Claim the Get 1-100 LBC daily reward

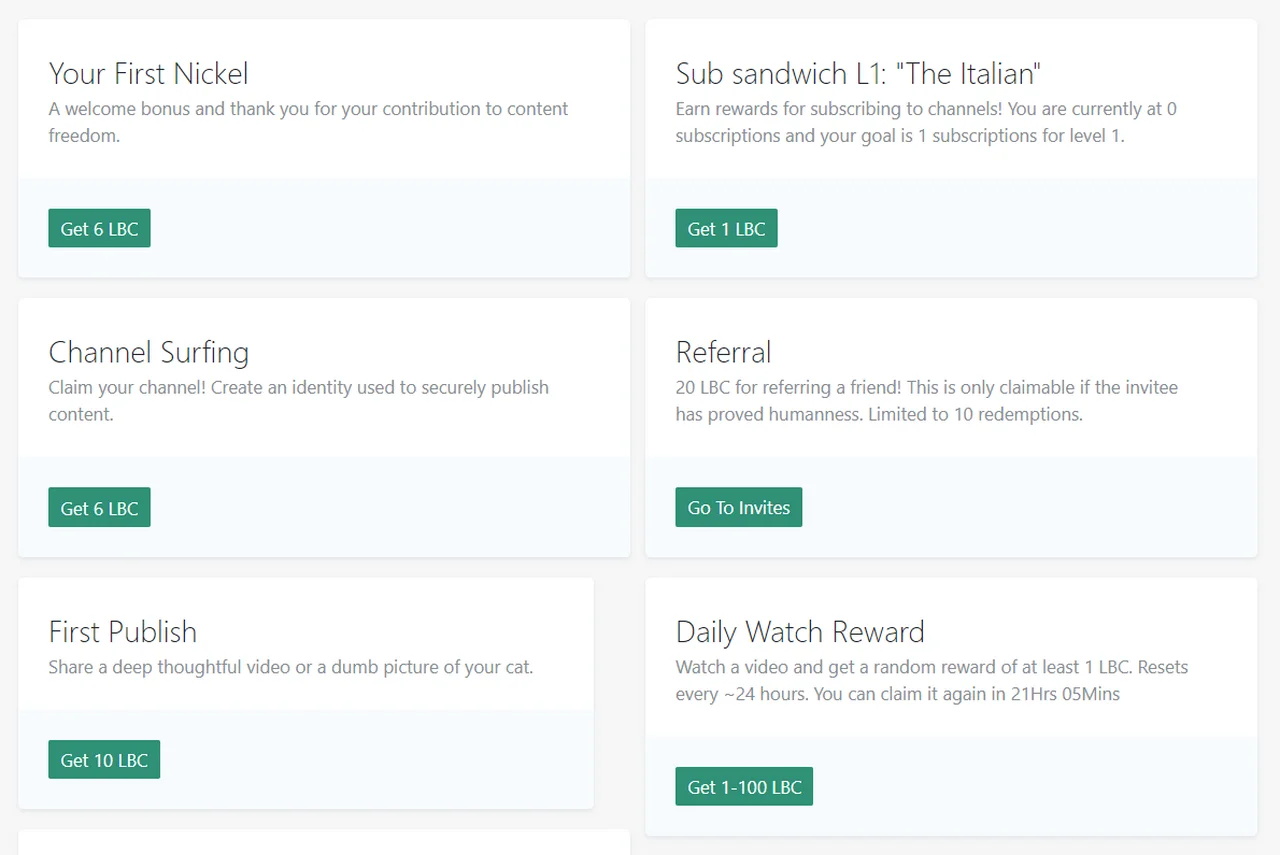click(744, 786)
